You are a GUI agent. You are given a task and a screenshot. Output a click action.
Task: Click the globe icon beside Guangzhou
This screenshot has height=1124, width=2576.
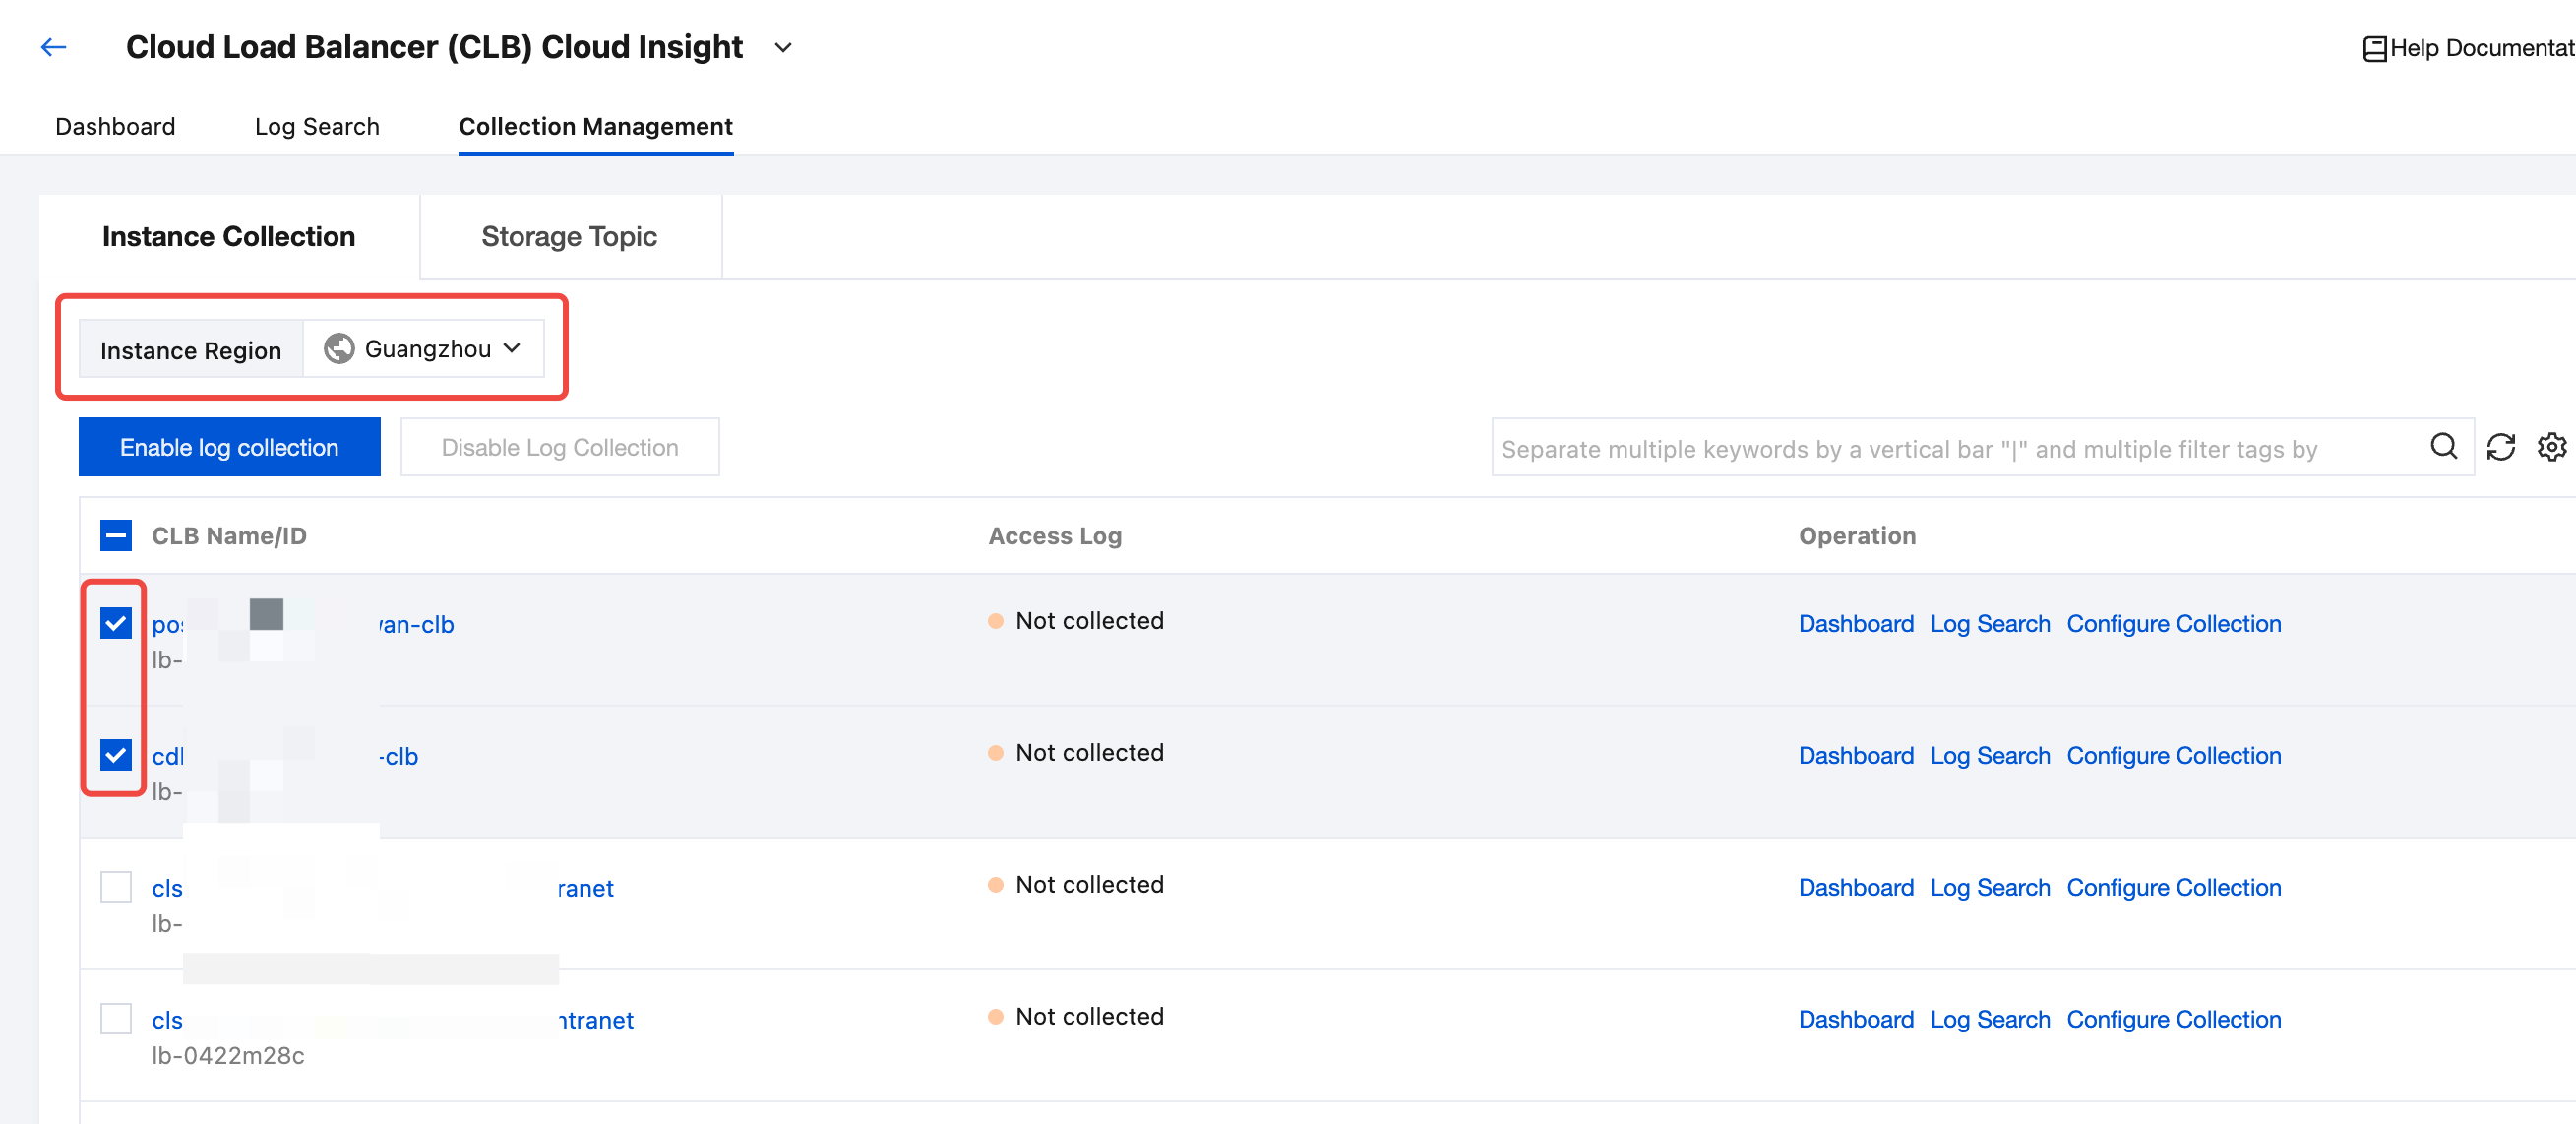pos(339,348)
